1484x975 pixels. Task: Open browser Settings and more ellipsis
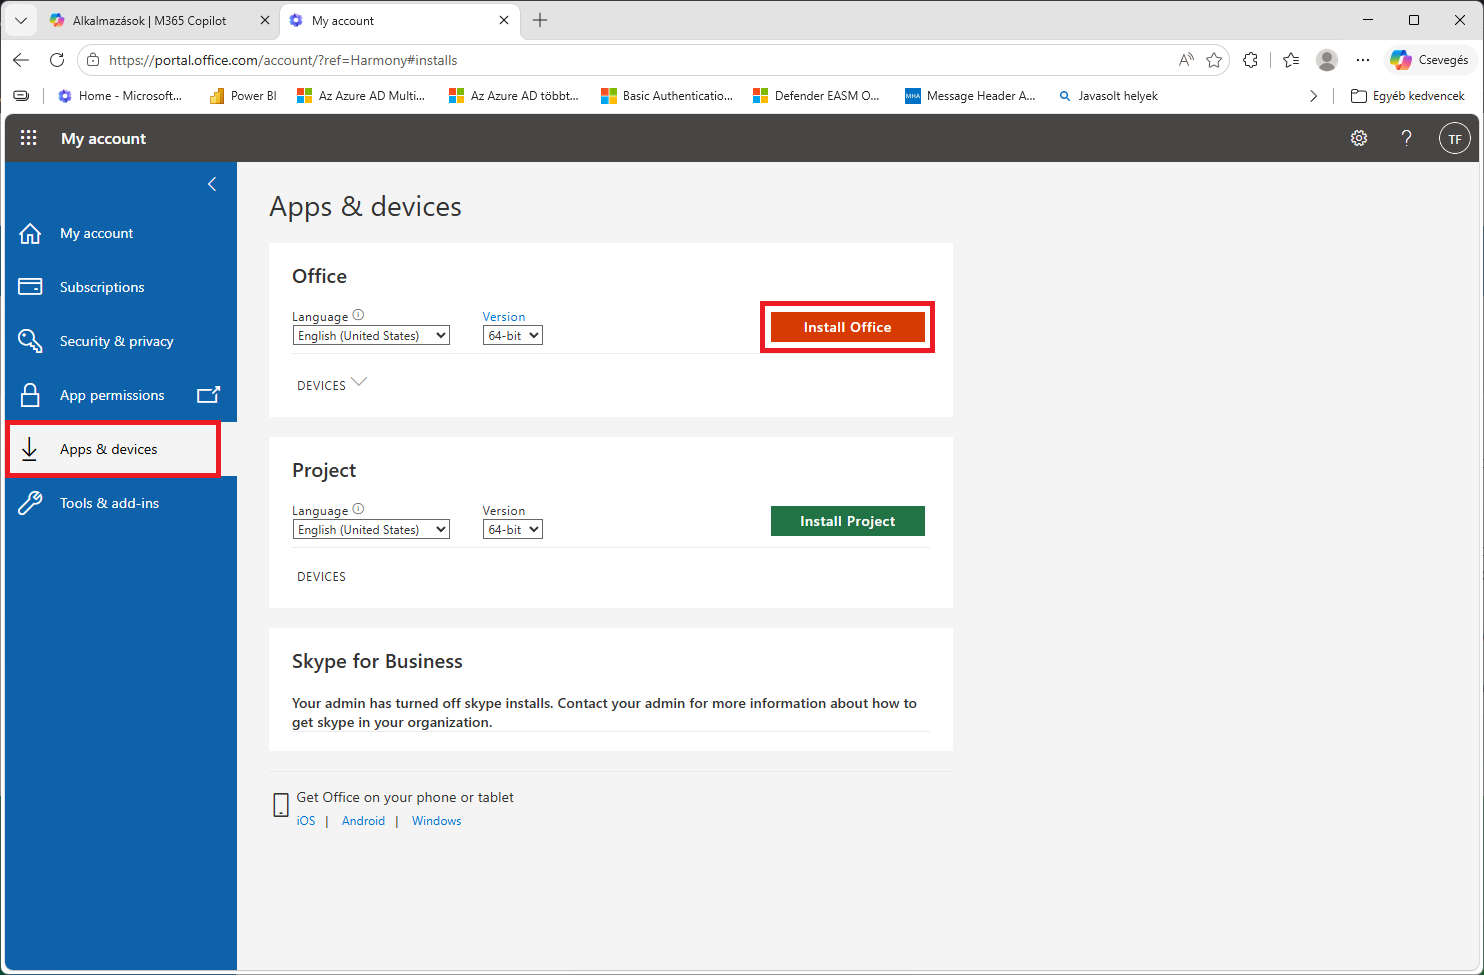click(1363, 60)
